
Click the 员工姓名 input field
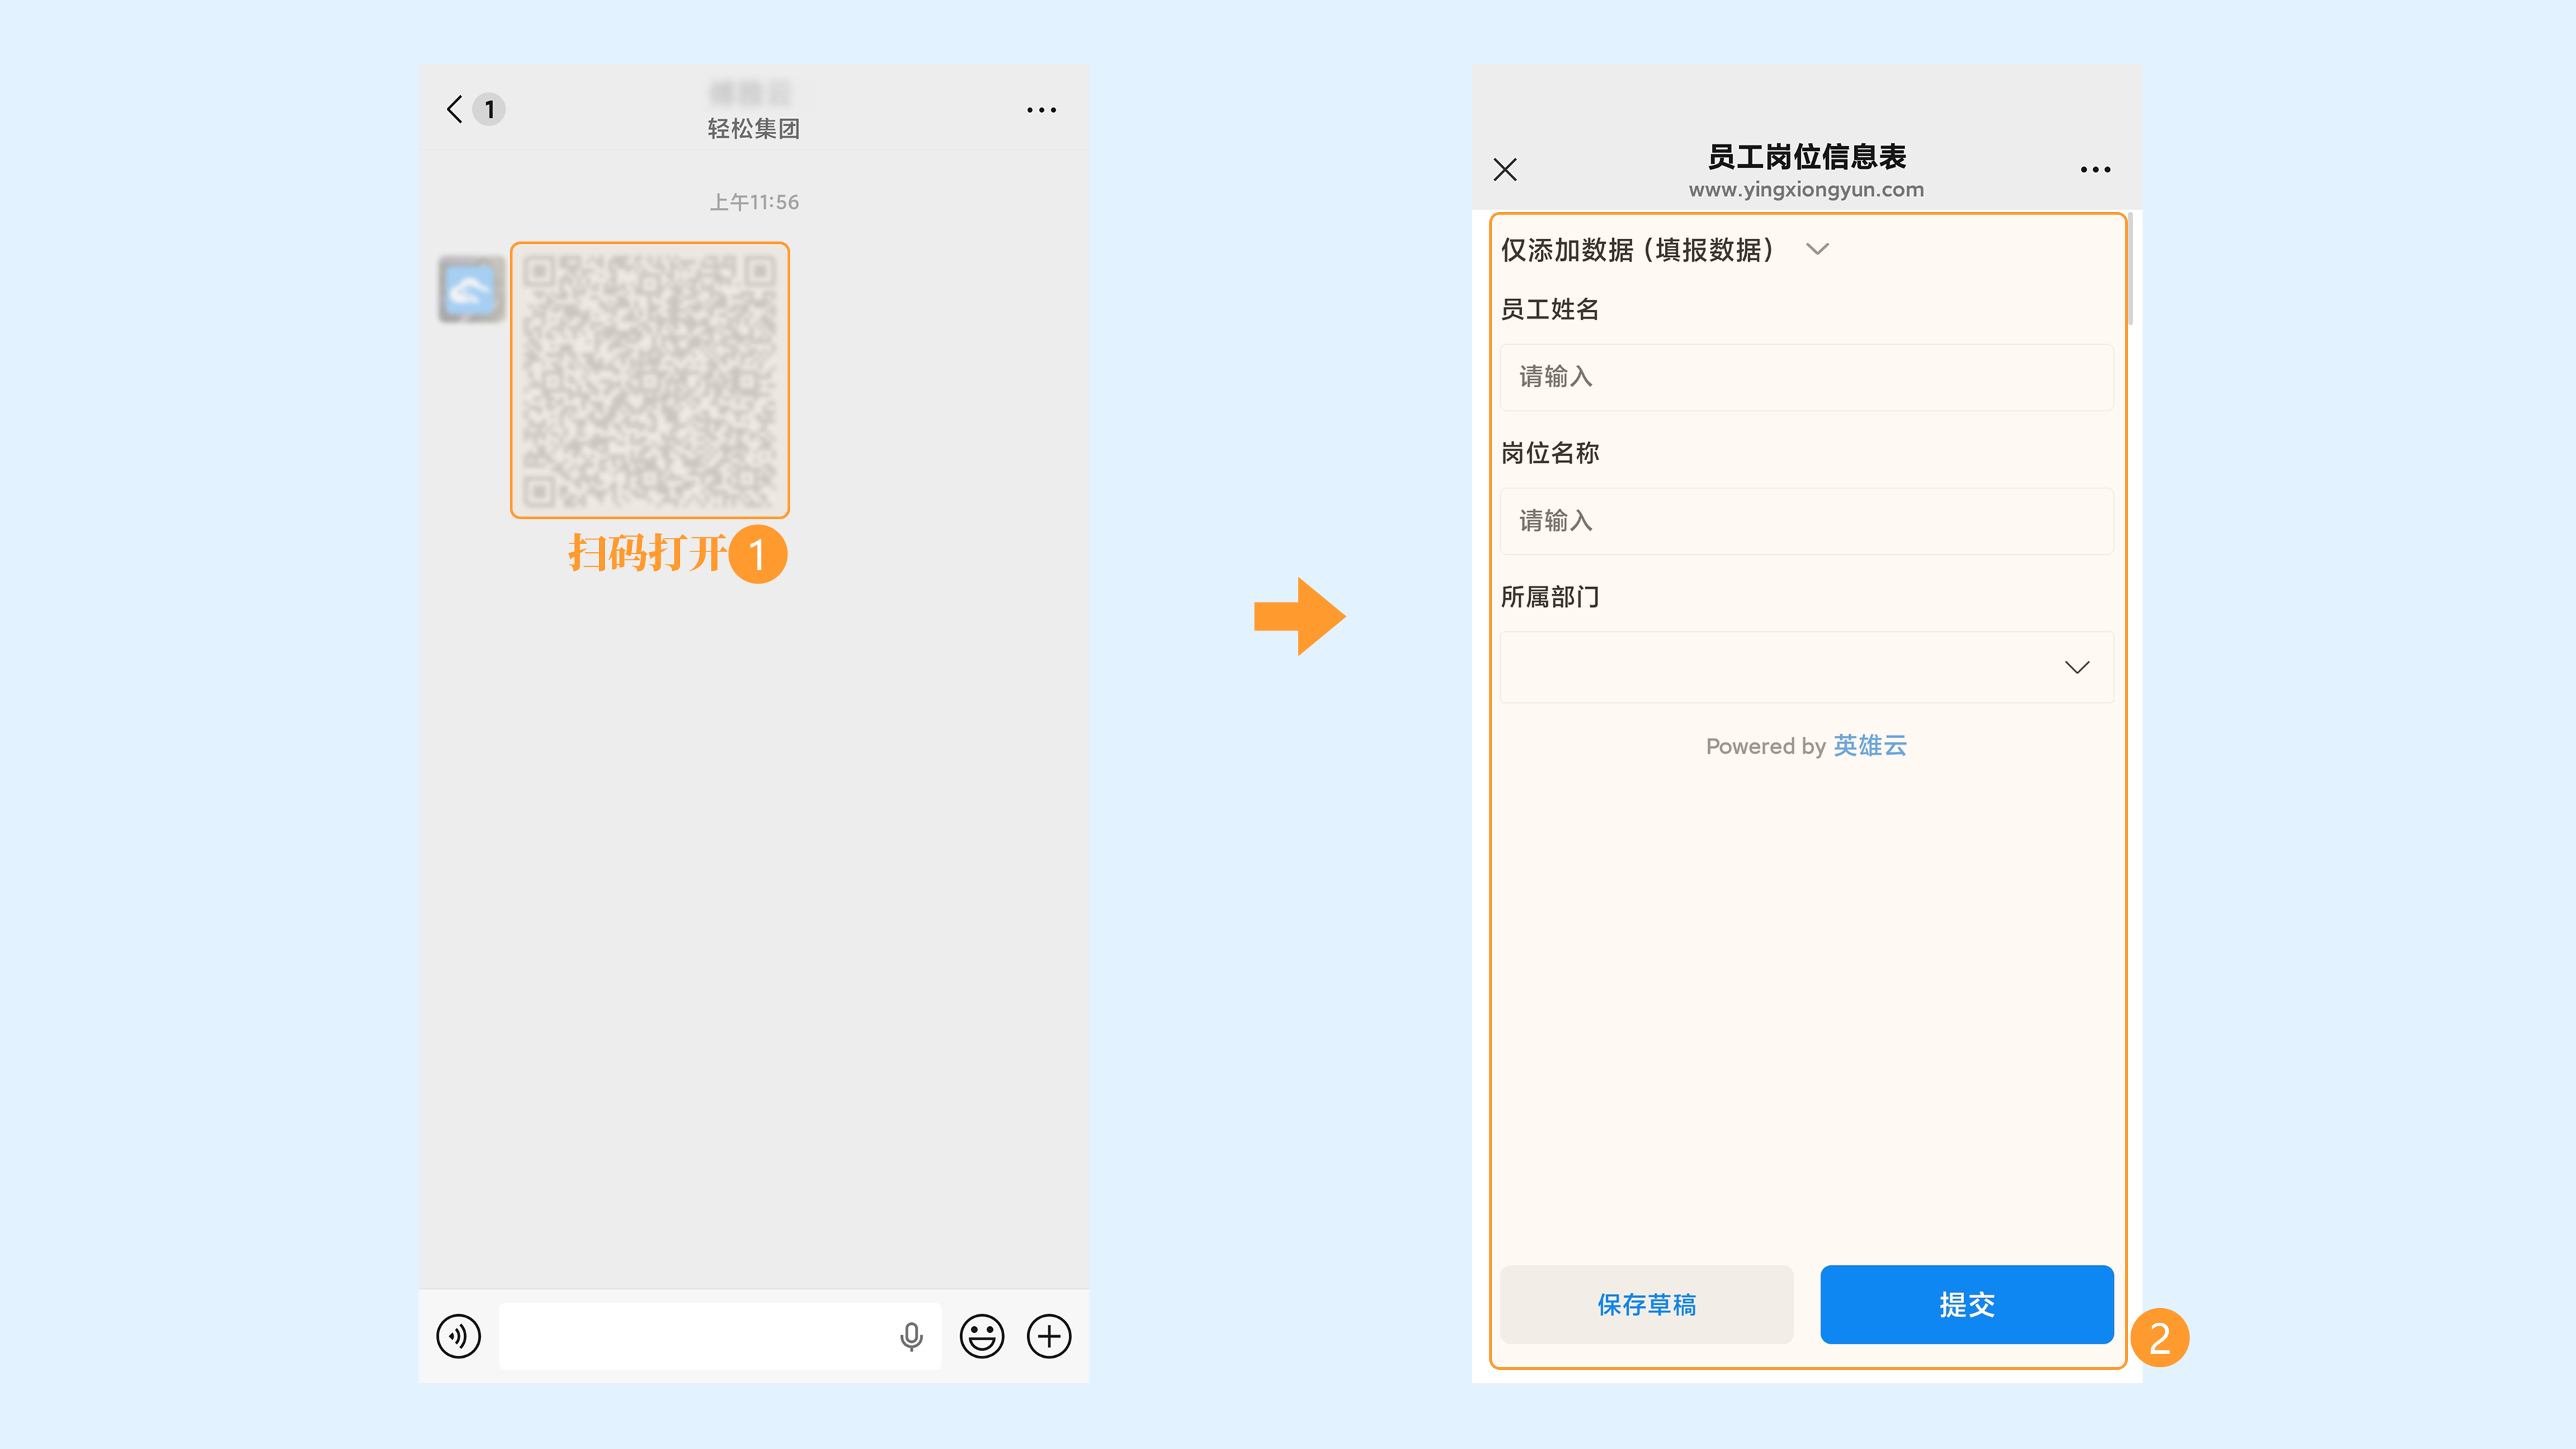[x=1806, y=377]
